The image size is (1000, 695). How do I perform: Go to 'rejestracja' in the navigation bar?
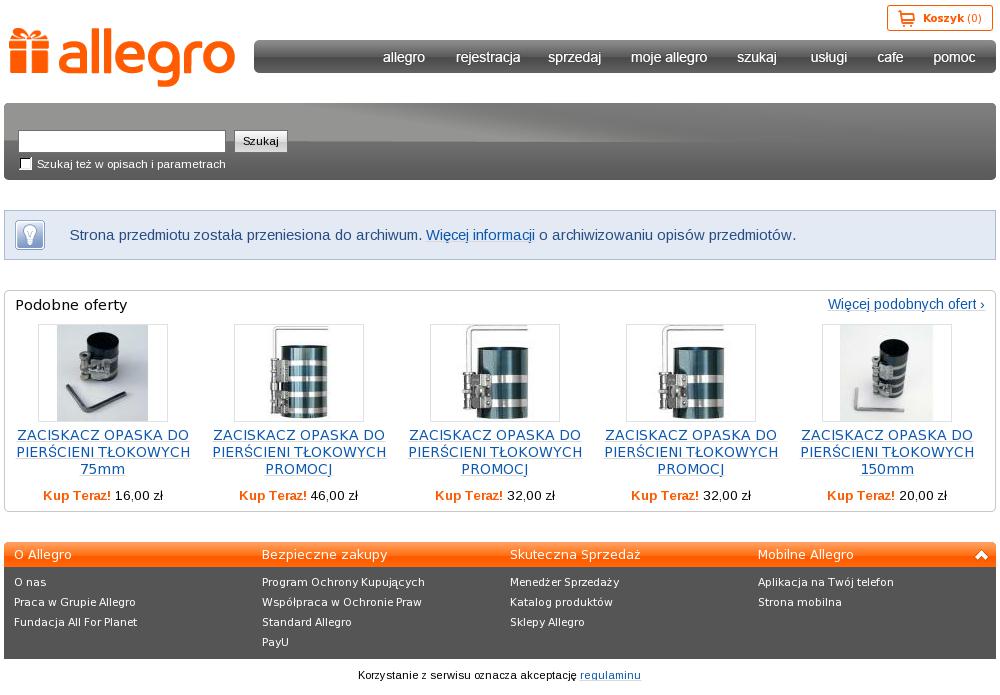[488, 57]
